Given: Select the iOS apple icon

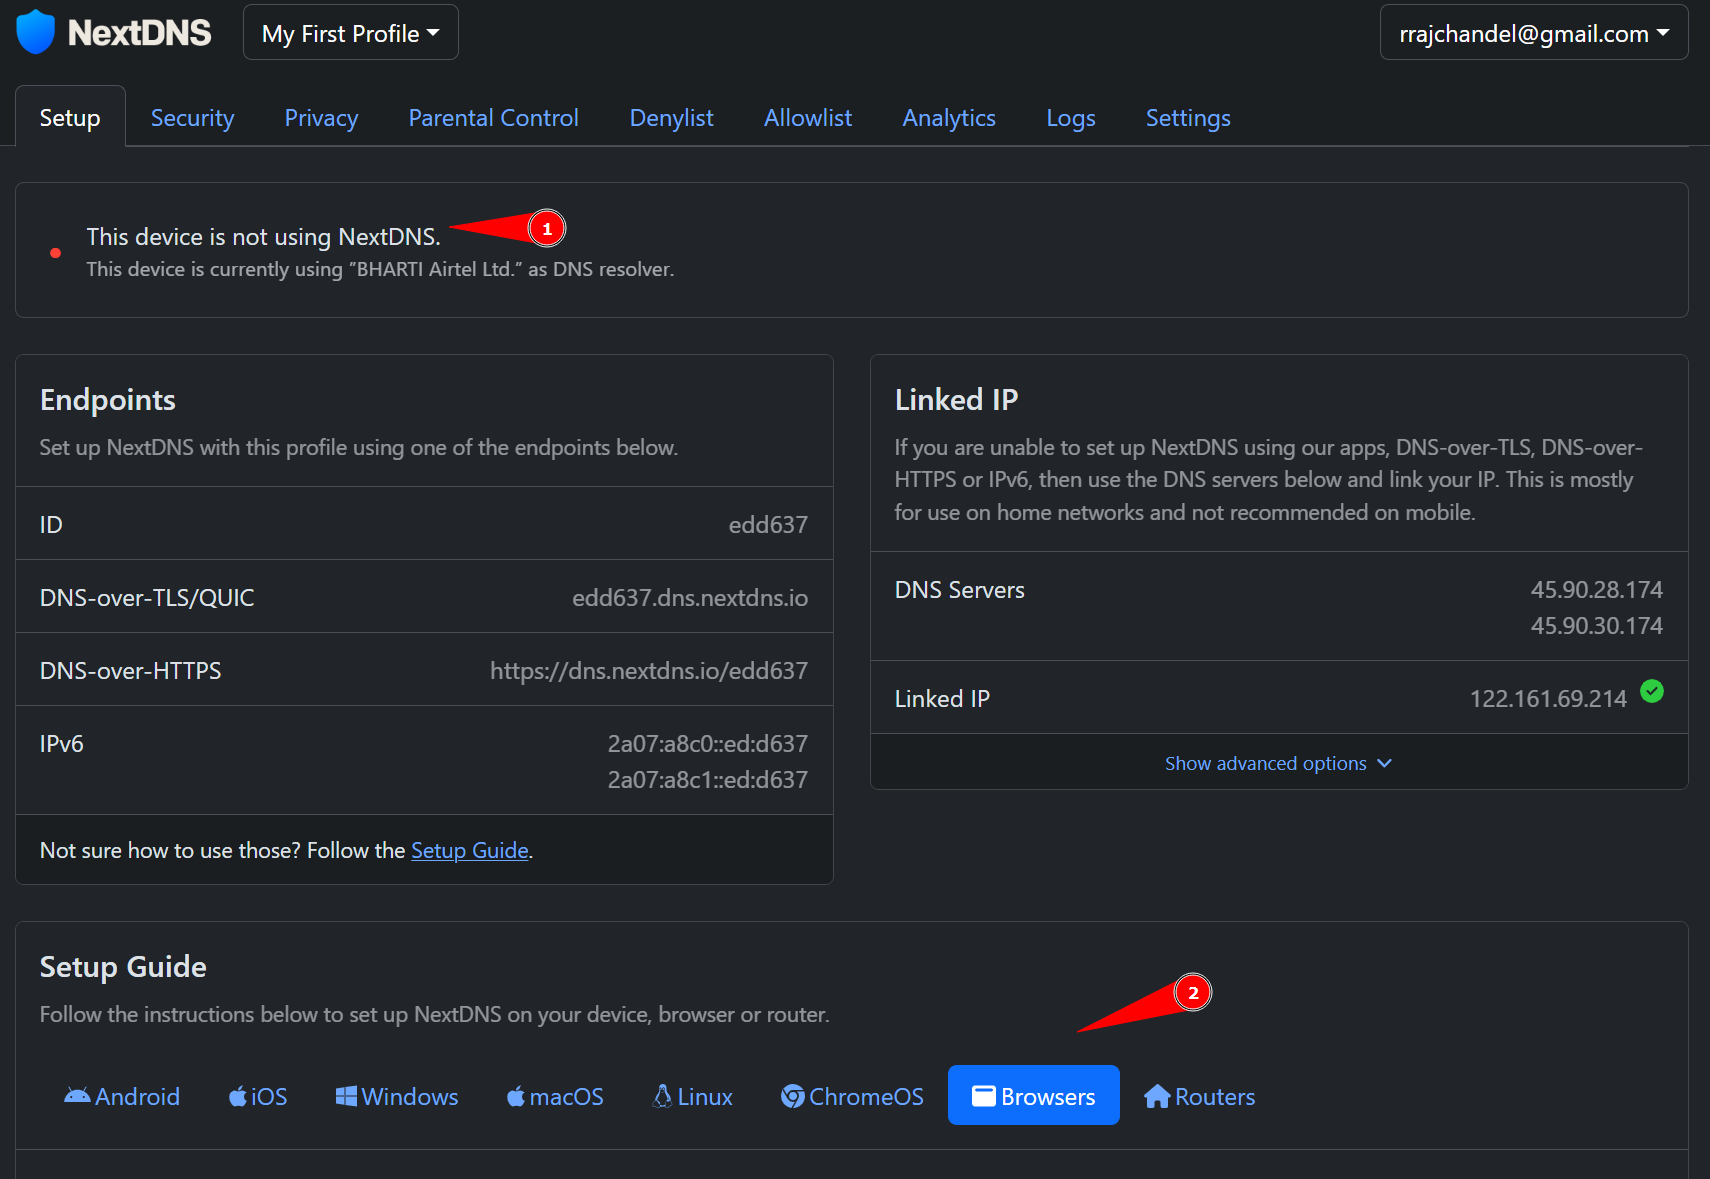Looking at the screenshot, I should 238,1097.
